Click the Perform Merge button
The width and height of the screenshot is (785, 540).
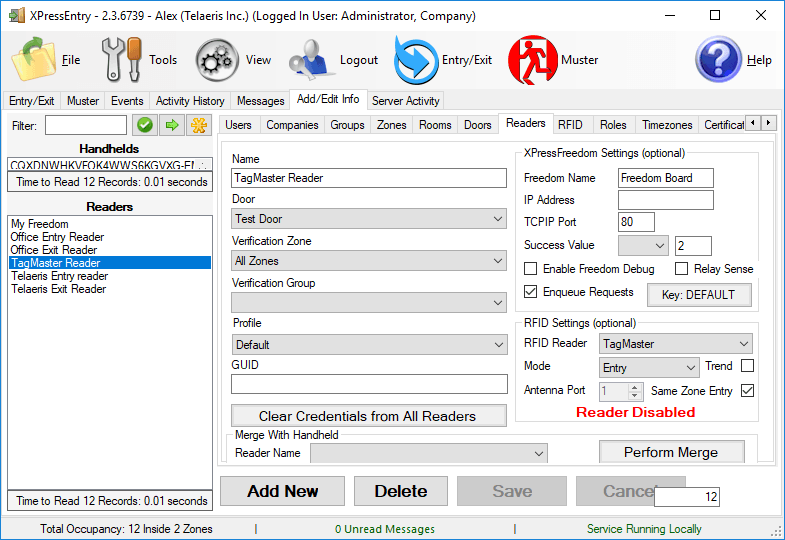pos(671,452)
